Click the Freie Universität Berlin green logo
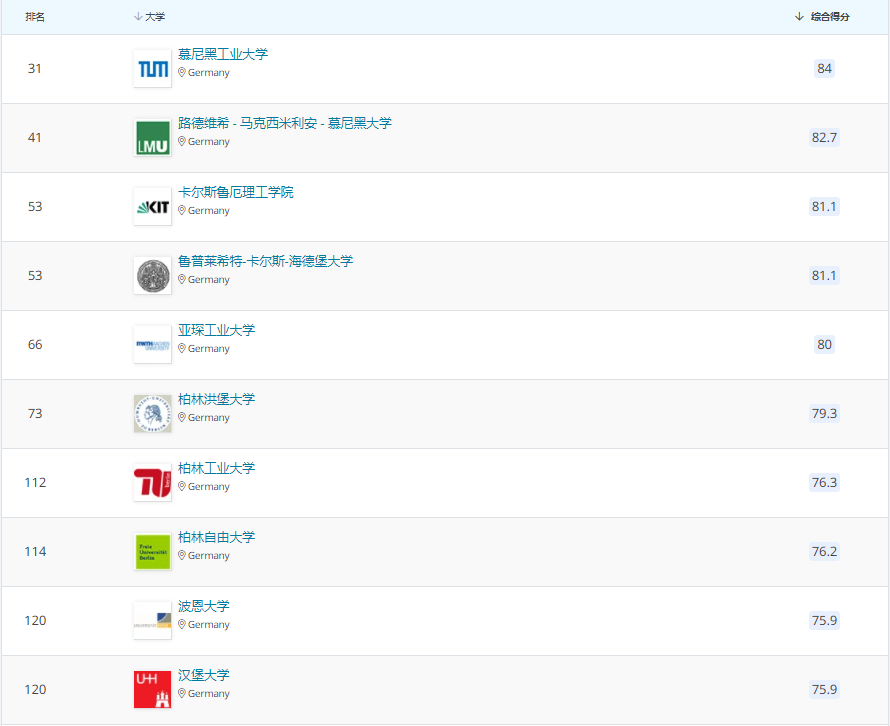This screenshot has height=726, width=890. click(x=152, y=552)
